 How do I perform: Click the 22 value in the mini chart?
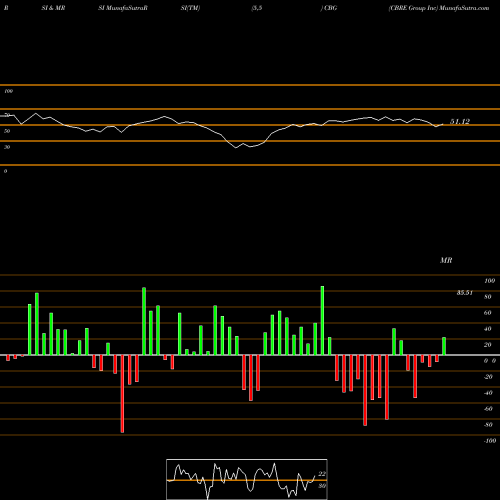pyautogui.click(x=322, y=474)
